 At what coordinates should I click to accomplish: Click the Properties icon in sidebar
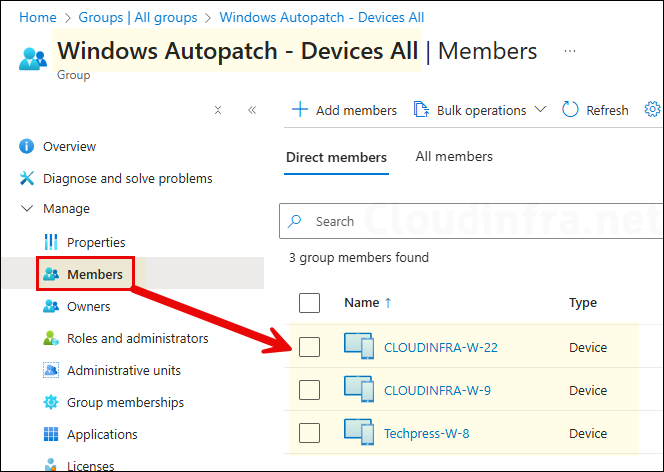click(51, 243)
